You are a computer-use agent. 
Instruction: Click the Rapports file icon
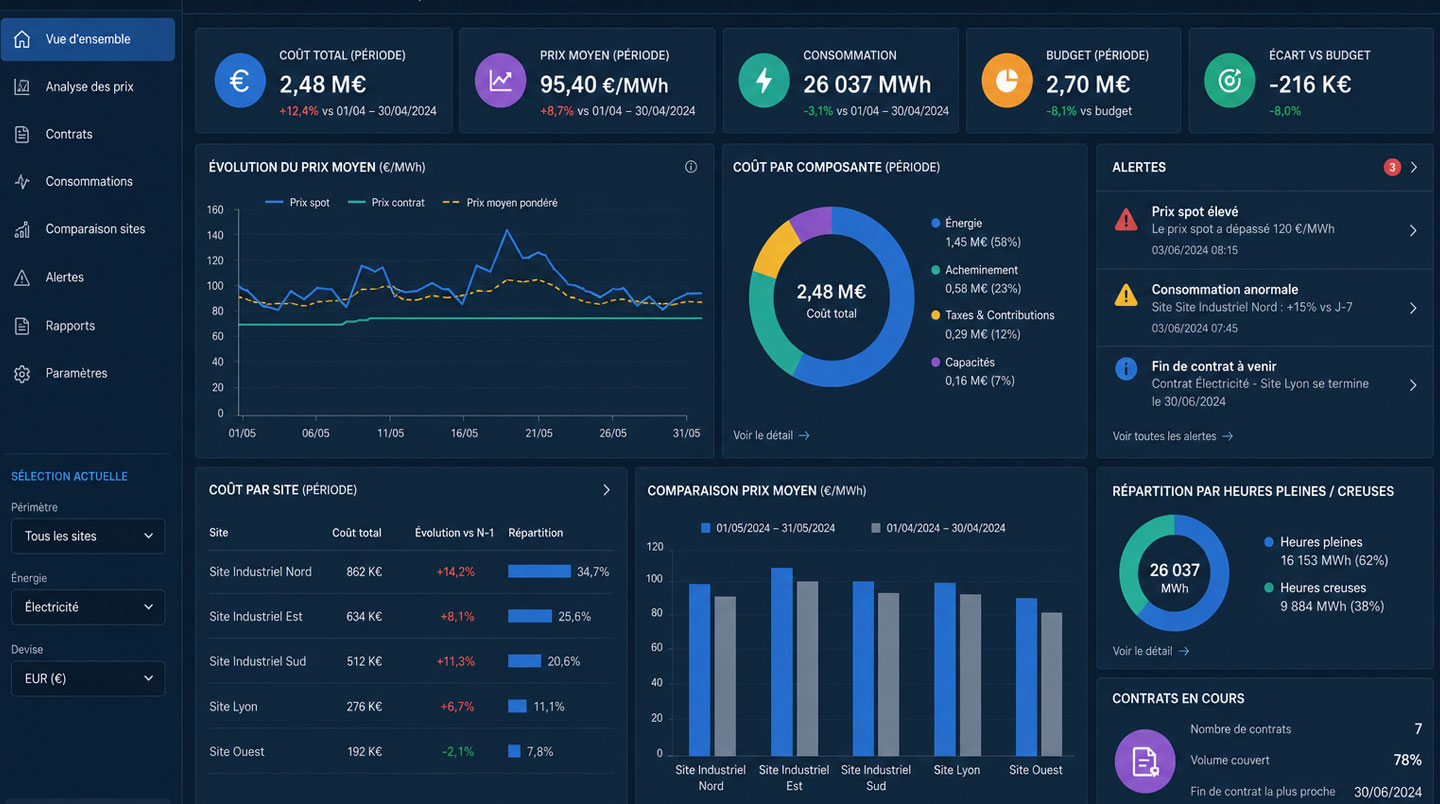point(21,326)
